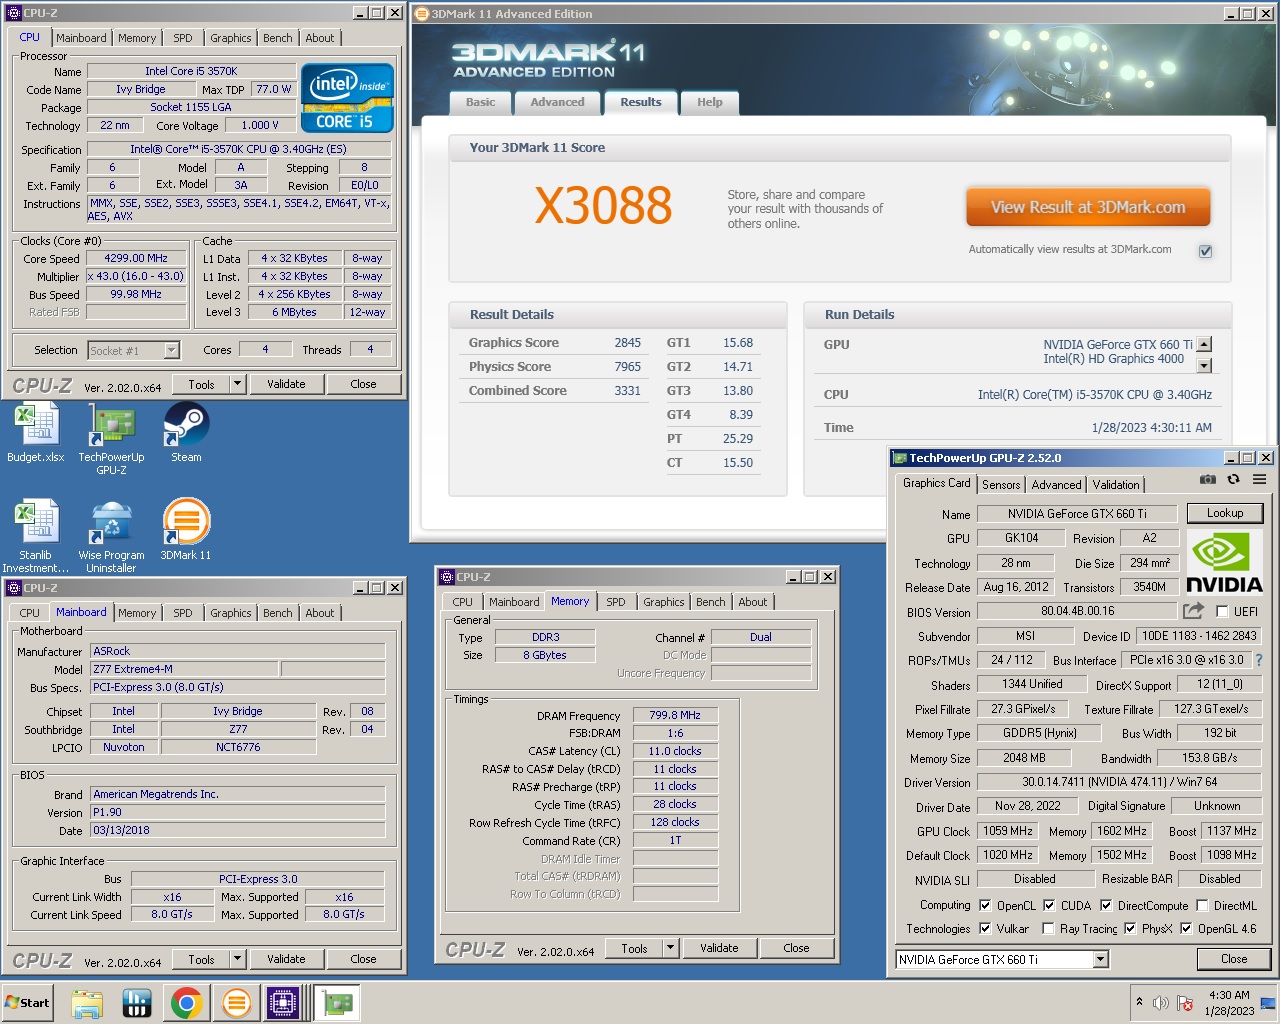The image size is (1280, 1024).
Task: Open Stanlib Investment spreadsheet icon
Action: (36, 535)
